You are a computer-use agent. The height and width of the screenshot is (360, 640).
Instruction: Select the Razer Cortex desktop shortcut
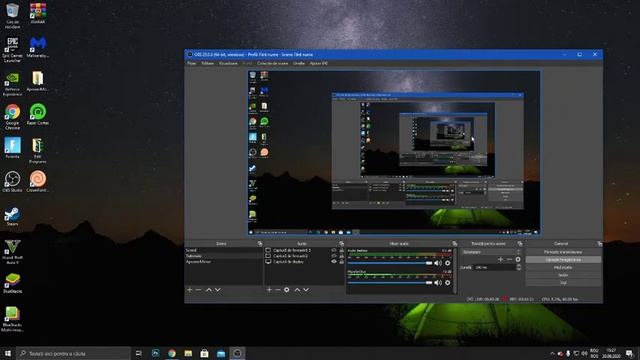click(x=38, y=114)
